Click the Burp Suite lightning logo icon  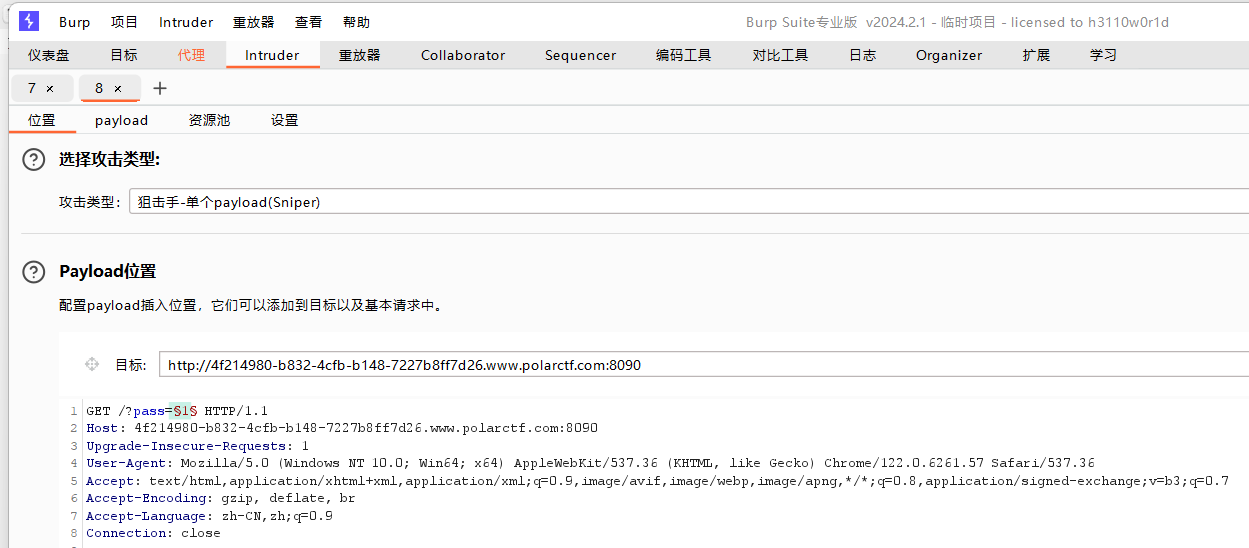pos(29,21)
